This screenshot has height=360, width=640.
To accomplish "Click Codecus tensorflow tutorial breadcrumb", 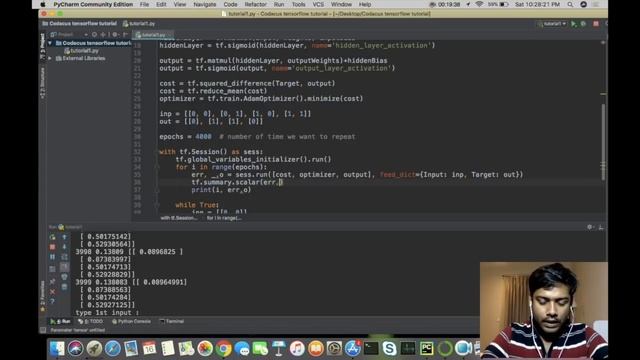I will click(x=80, y=24).
